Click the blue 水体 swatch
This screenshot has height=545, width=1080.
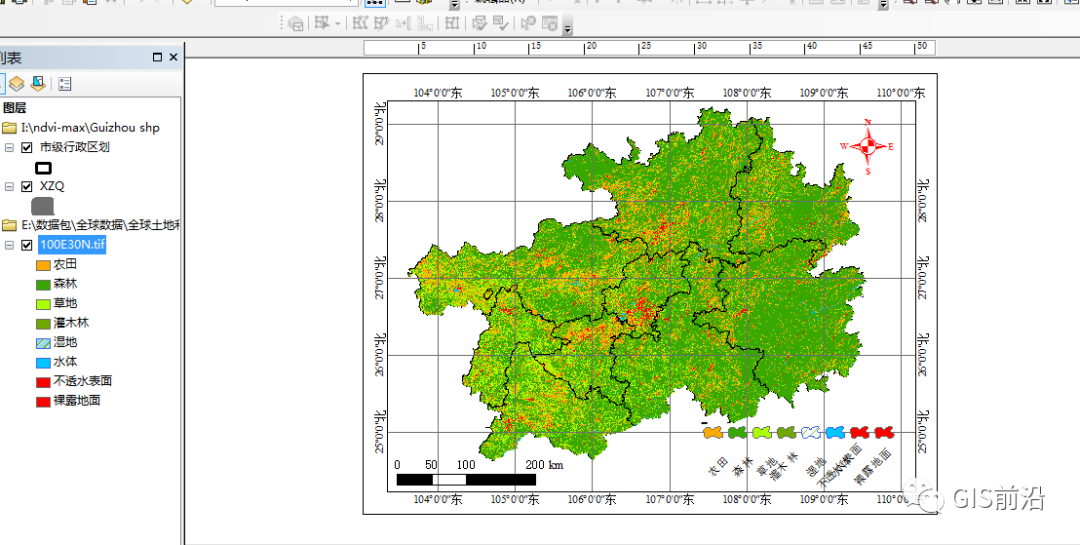tap(43, 362)
